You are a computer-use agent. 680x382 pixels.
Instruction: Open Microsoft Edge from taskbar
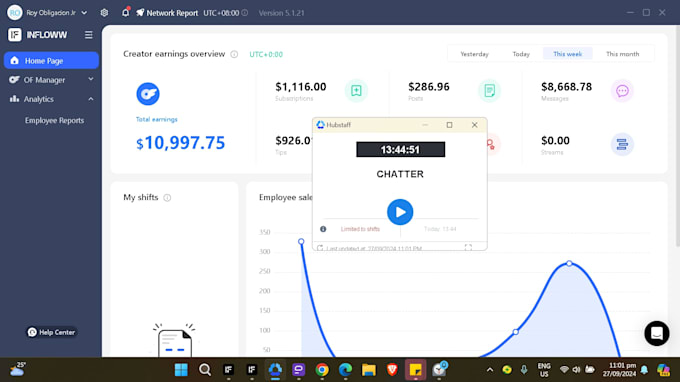[345, 370]
